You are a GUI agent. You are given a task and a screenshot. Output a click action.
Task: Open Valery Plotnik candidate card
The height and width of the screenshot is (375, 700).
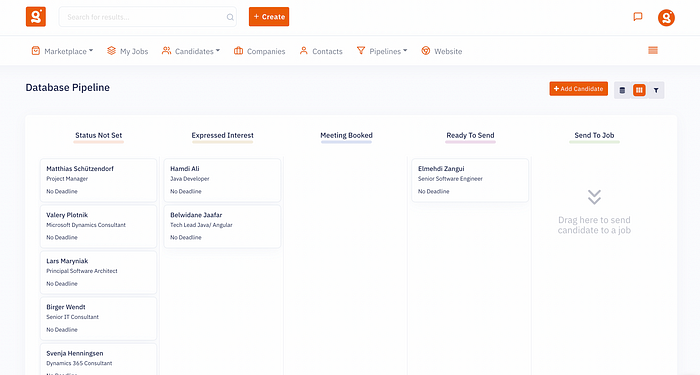[99, 226]
